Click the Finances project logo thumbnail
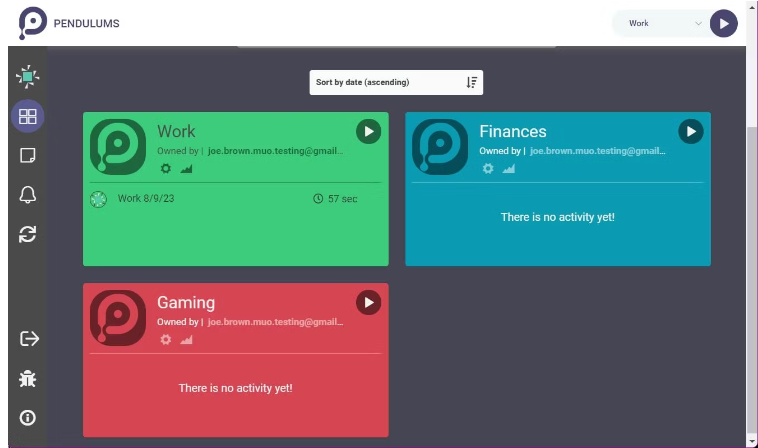 click(x=440, y=147)
